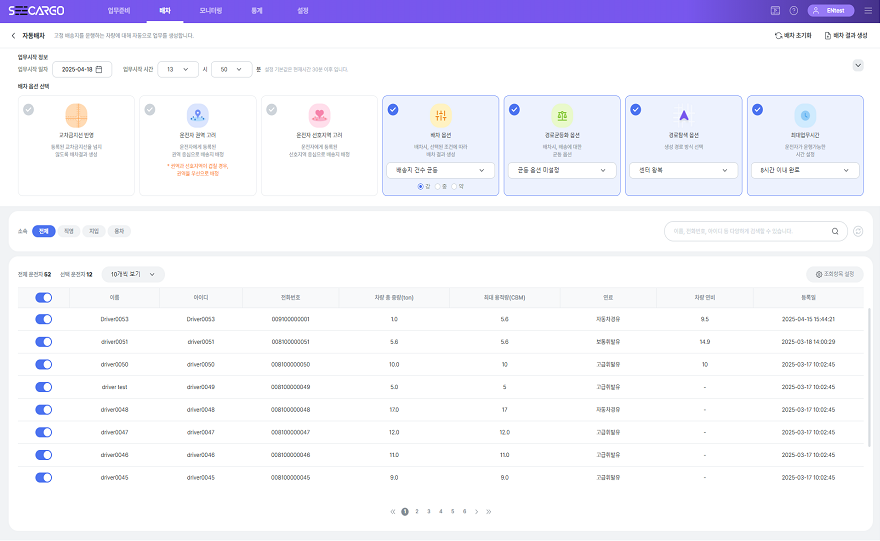Click the 배차 초기화 button
Image resolution: width=880 pixels, height=541 pixels.
coord(793,35)
